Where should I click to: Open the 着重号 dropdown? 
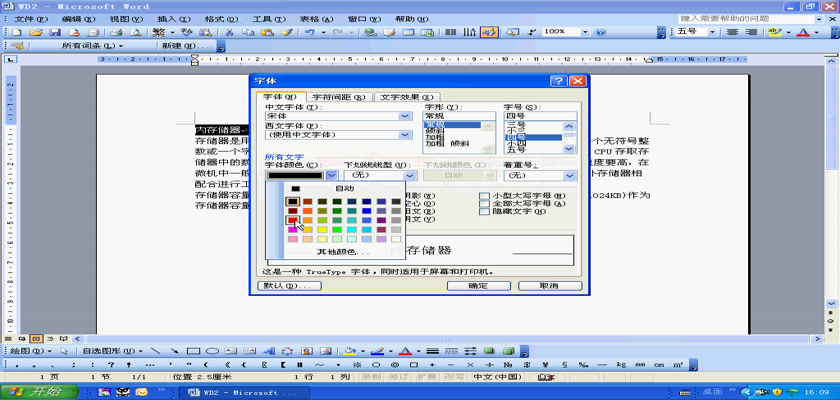571,175
